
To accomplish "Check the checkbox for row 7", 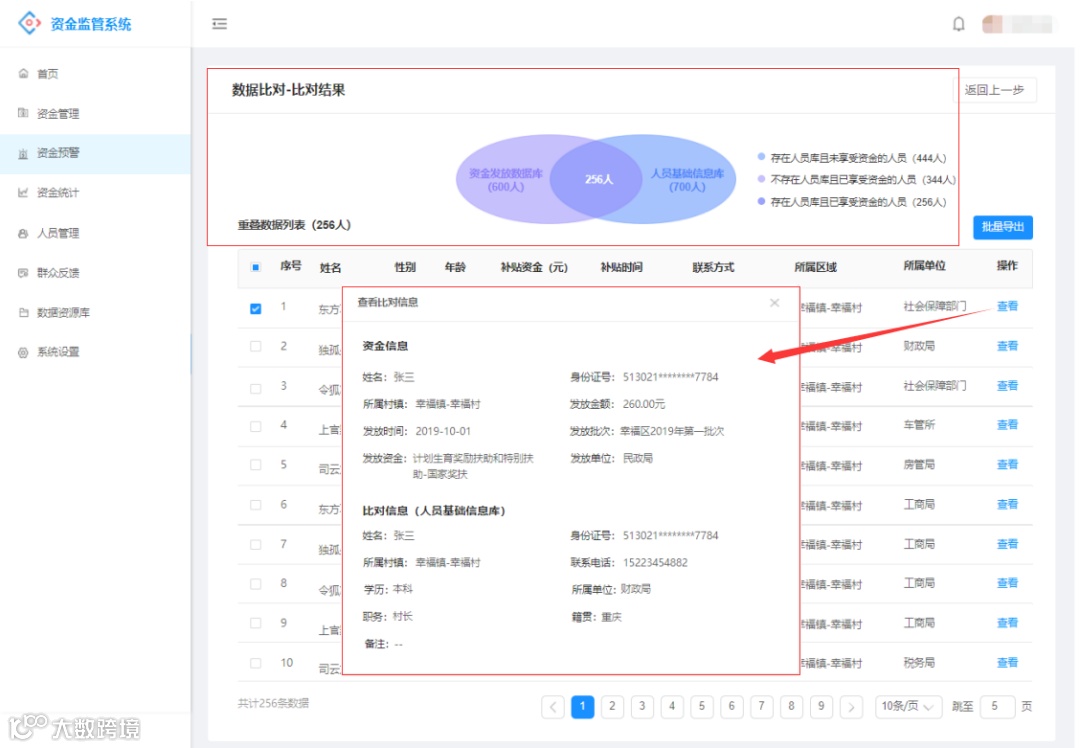I will point(256,544).
